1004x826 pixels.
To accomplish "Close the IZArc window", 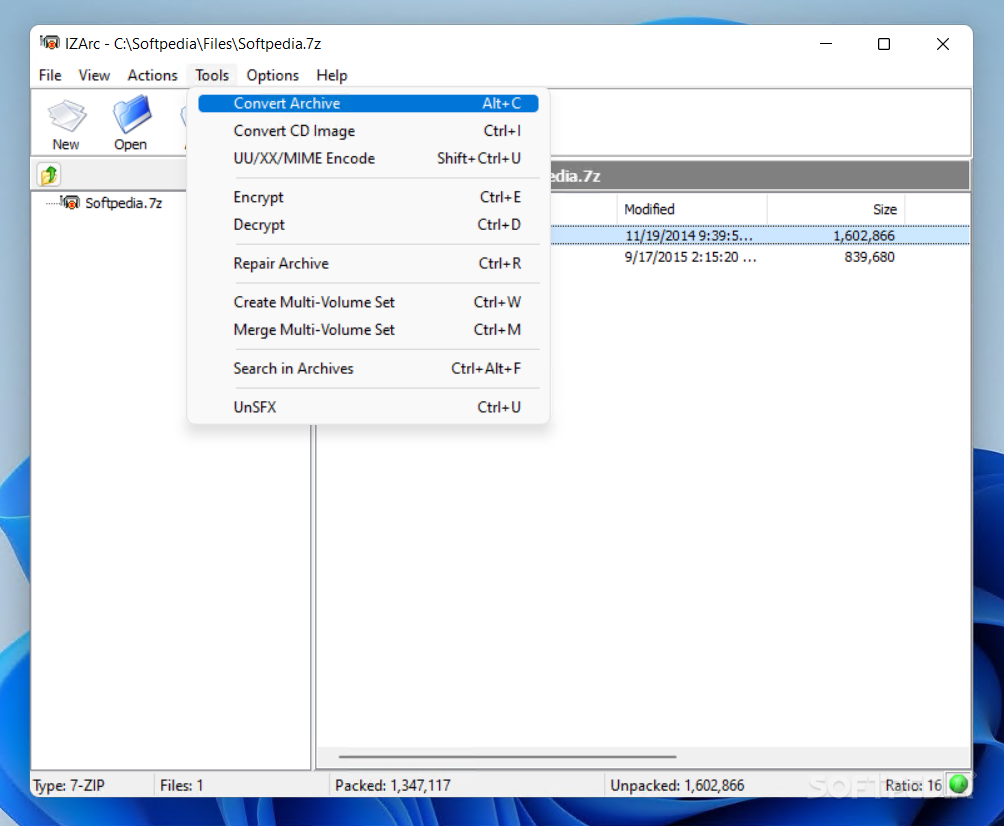I will 943,44.
